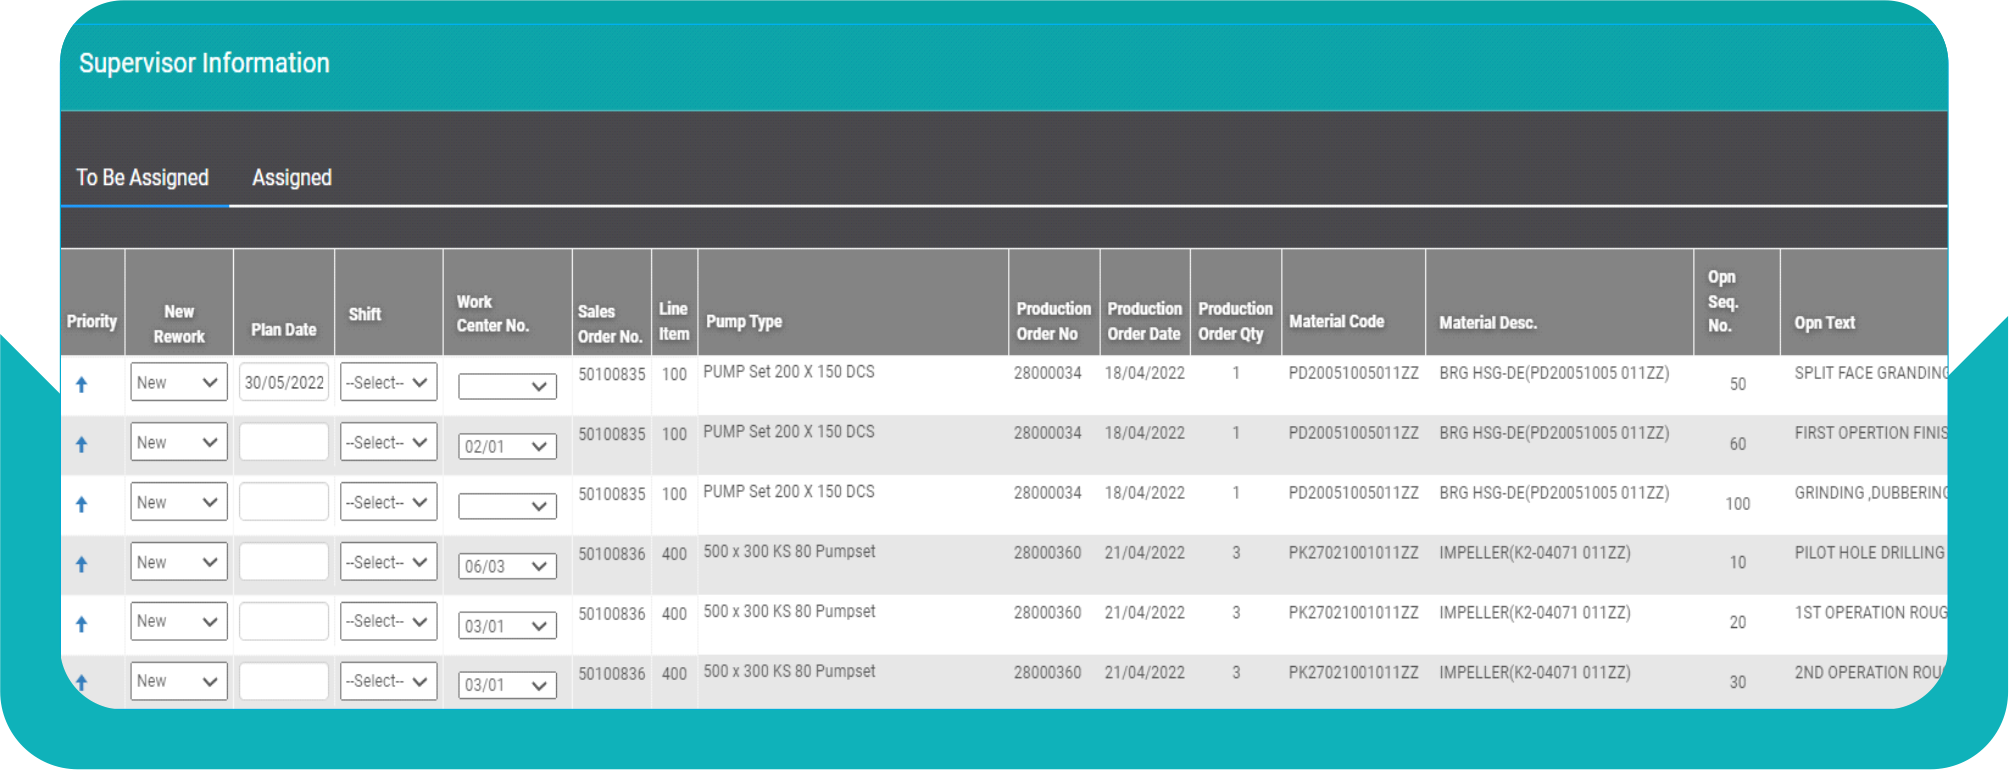Click 2ND OPERATION ROU operation text
This screenshot has height=770, width=2009.
[1868, 672]
